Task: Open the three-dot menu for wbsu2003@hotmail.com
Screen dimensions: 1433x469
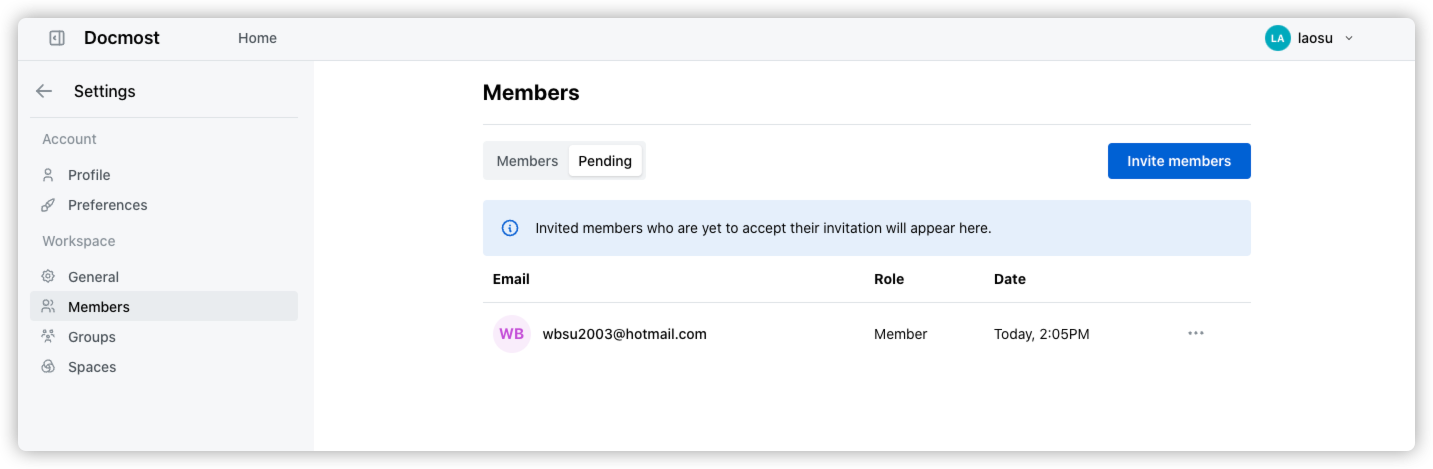Action: pyautogui.click(x=1196, y=333)
